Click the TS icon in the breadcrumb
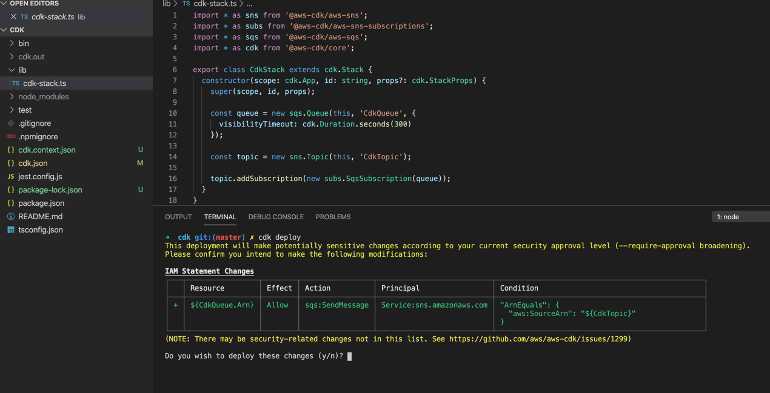 pyautogui.click(x=186, y=3)
